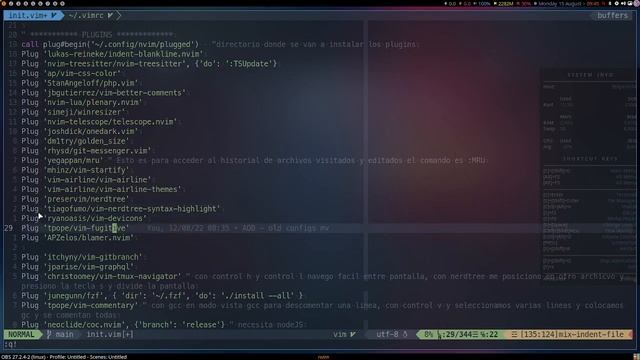Click the 100% indicator in top bar

tap(484, 4)
